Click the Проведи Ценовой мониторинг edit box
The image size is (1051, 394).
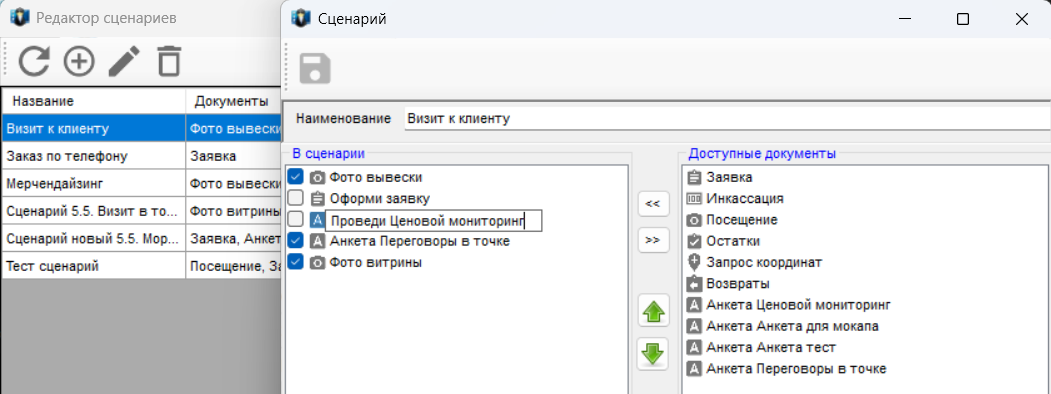433,220
